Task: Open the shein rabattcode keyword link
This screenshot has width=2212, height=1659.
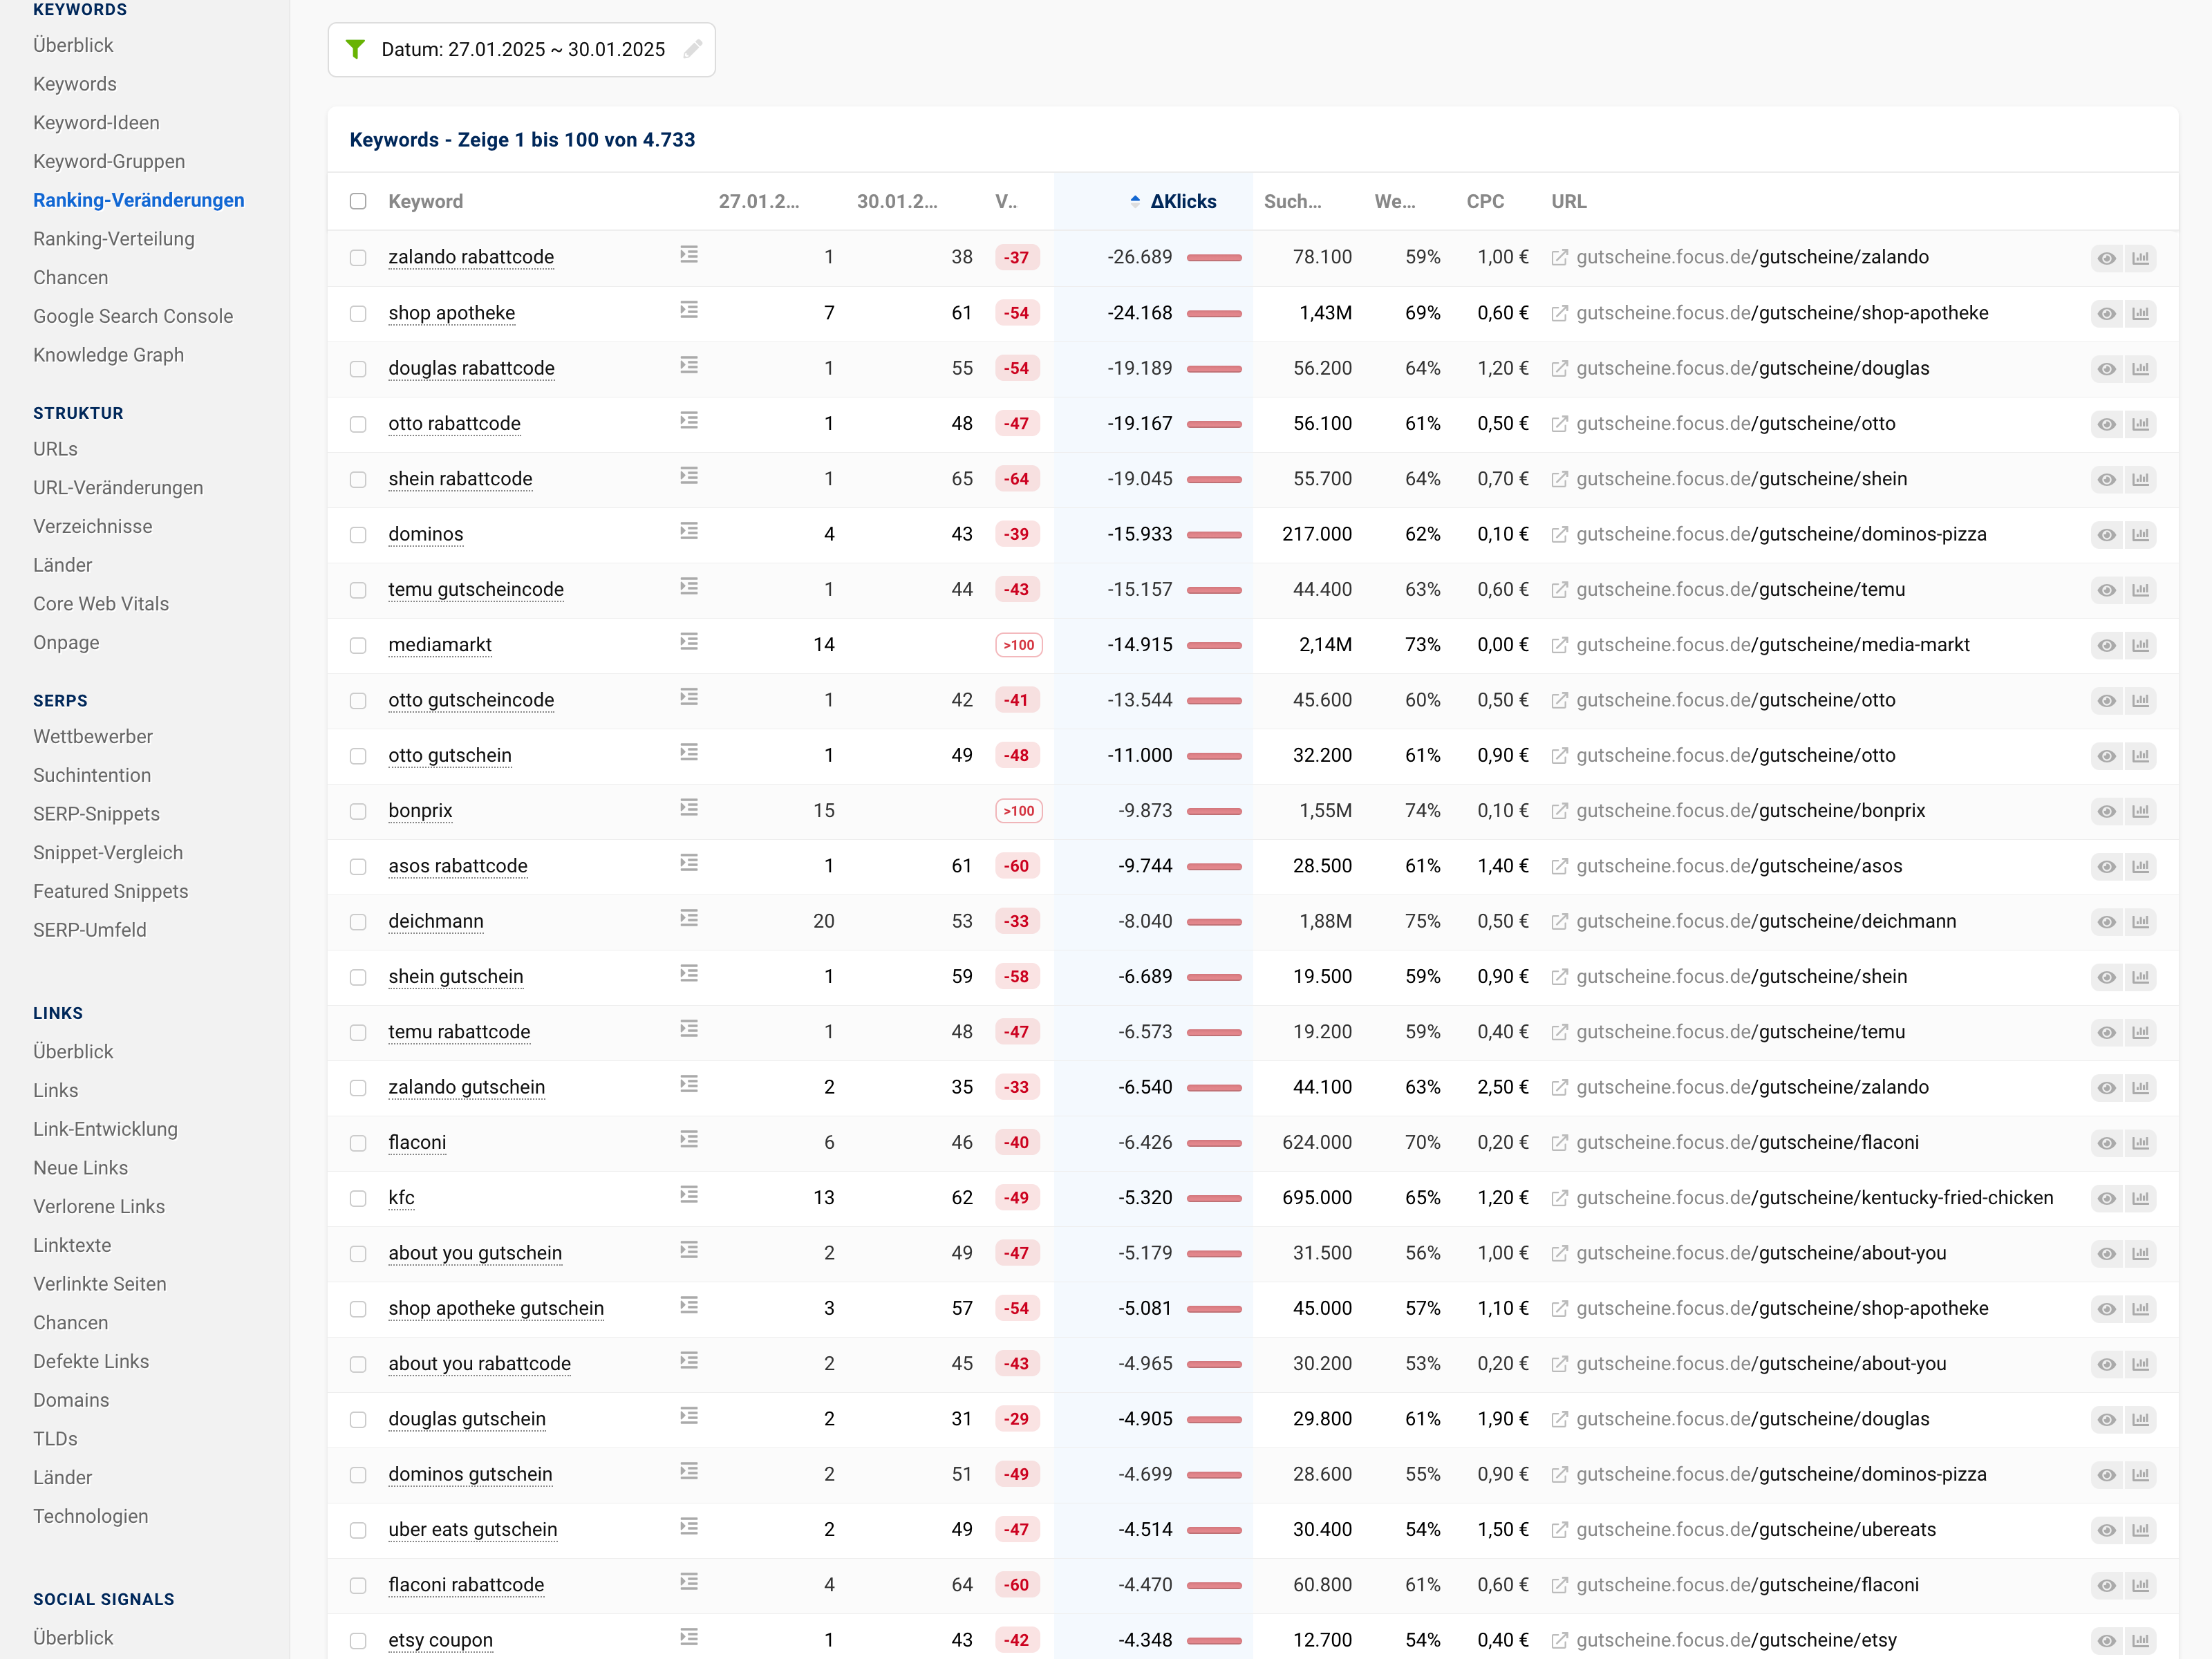Action: click(x=460, y=479)
